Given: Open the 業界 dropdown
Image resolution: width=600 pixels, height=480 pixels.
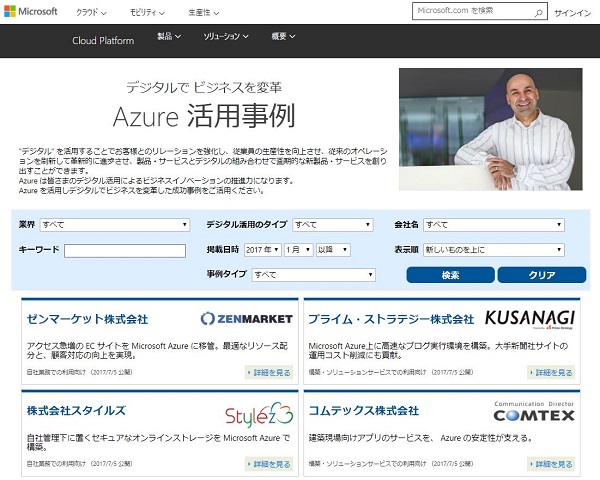Looking at the screenshot, I should click(115, 225).
